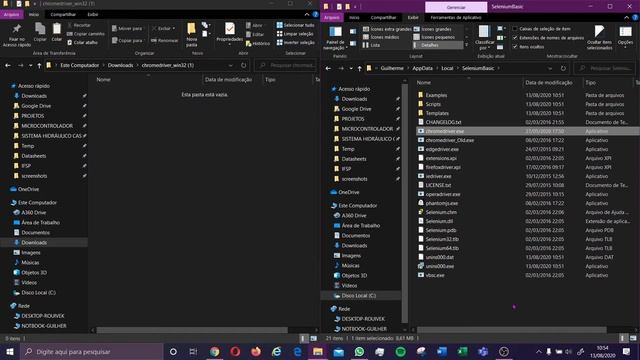Click Histórico in left window ribbon
Screen dimensions: 640x360
(x=258, y=43)
